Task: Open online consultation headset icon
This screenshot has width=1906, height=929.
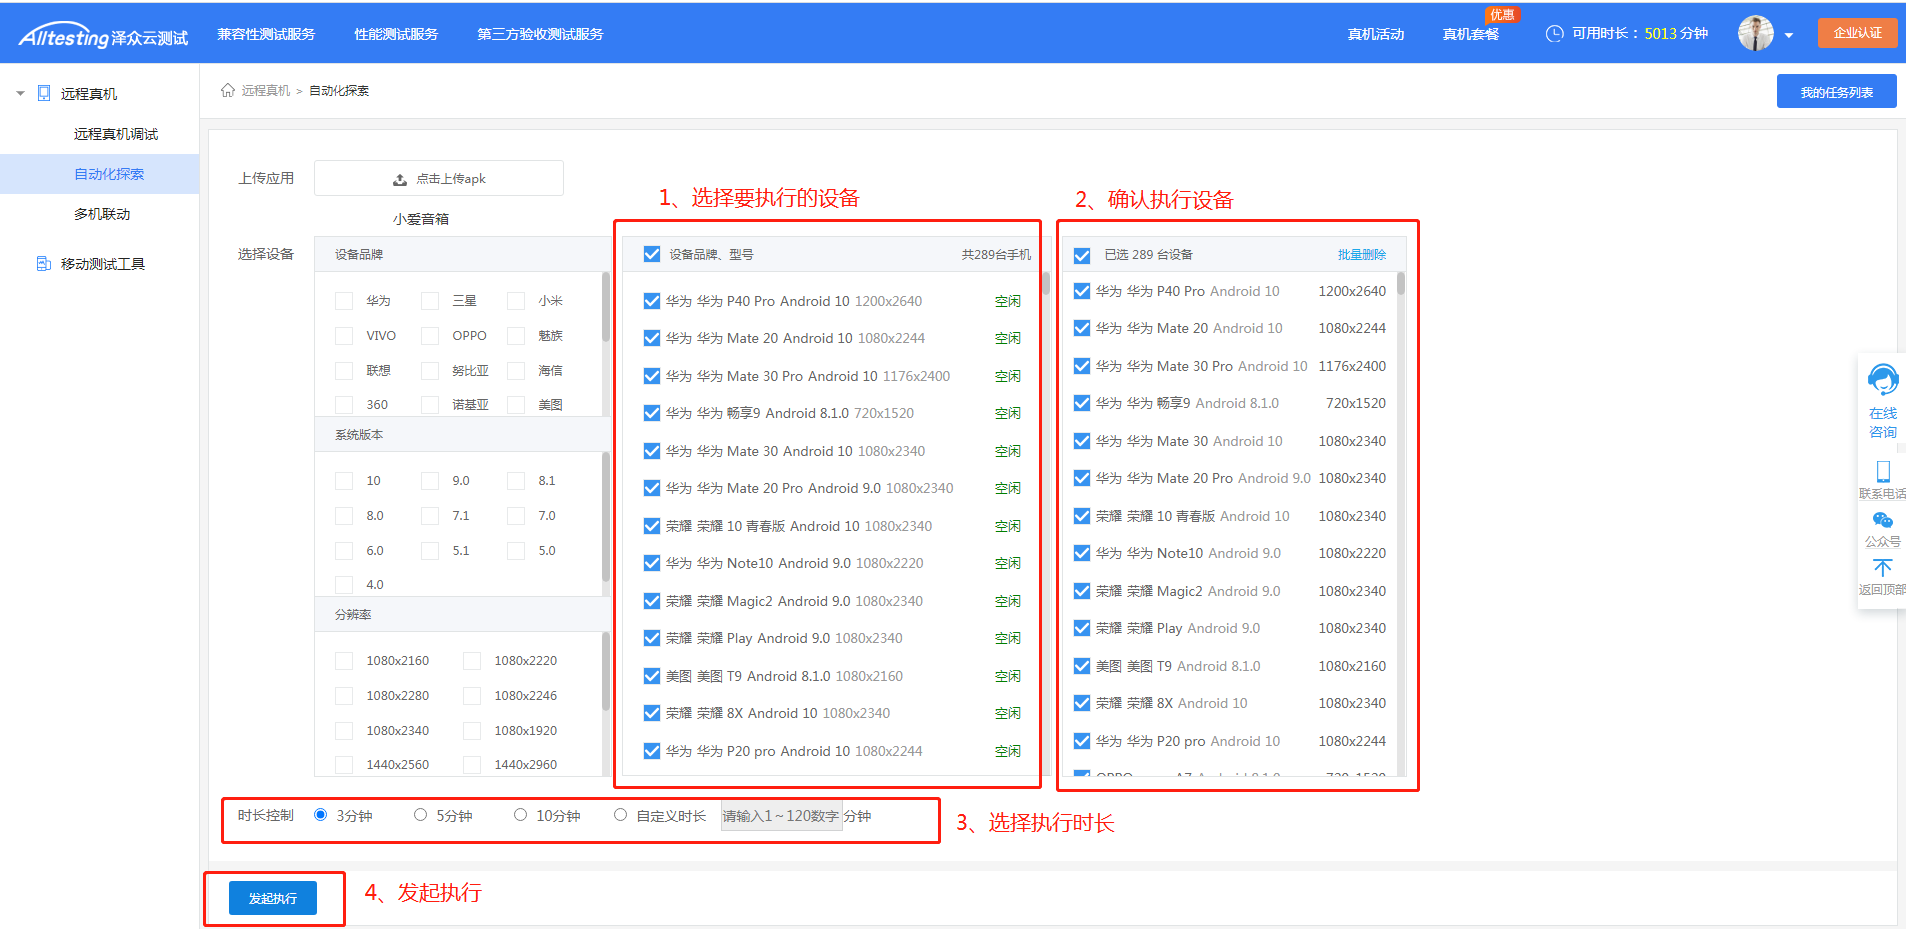Action: (1883, 380)
